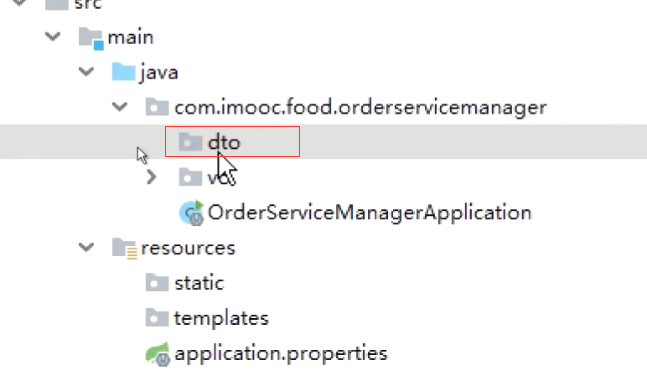This screenshot has width=647, height=375.
Task: Expand the vo package chevron
Action: coord(151,177)
